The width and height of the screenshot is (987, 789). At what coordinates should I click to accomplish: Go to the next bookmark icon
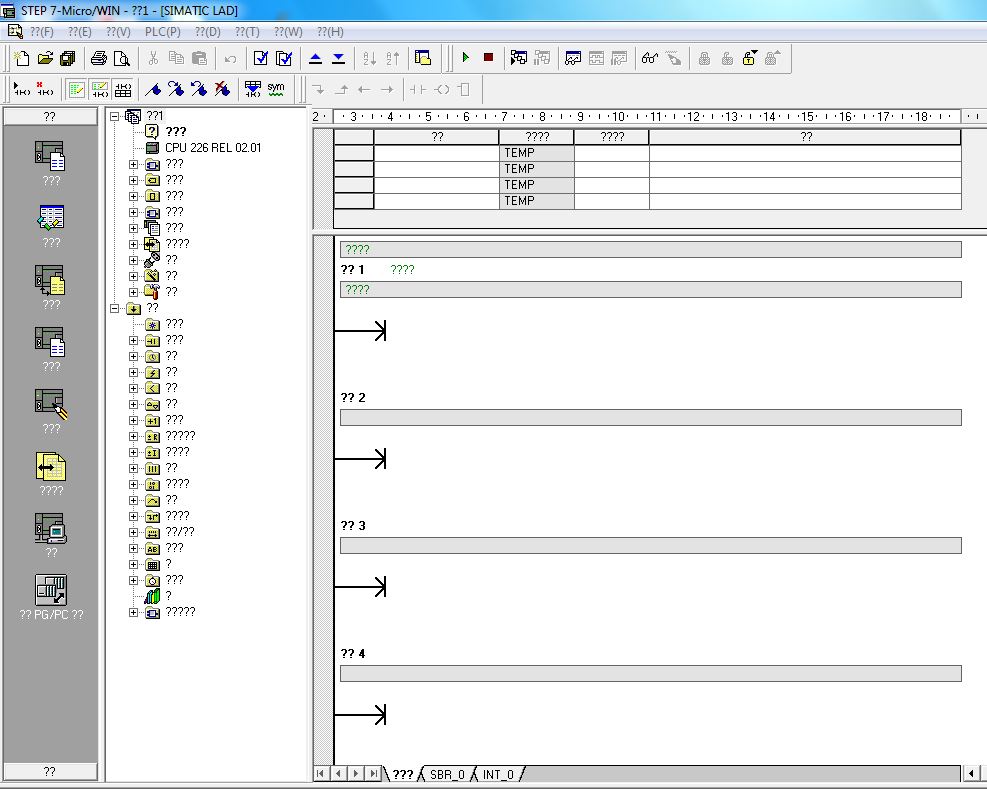[176, 89]
